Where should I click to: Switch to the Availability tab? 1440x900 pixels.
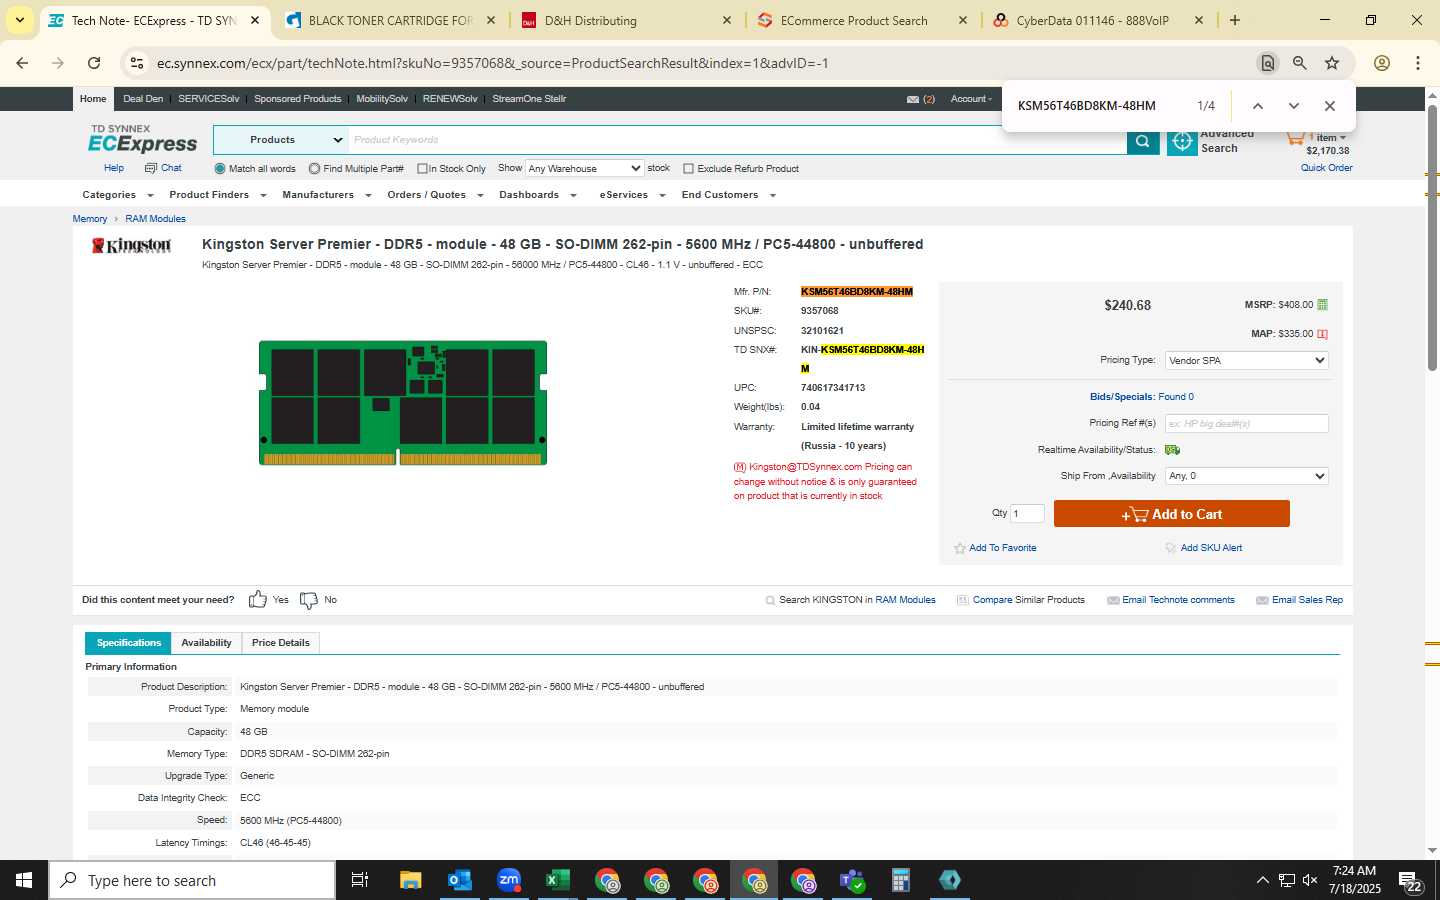pos(206,643)
